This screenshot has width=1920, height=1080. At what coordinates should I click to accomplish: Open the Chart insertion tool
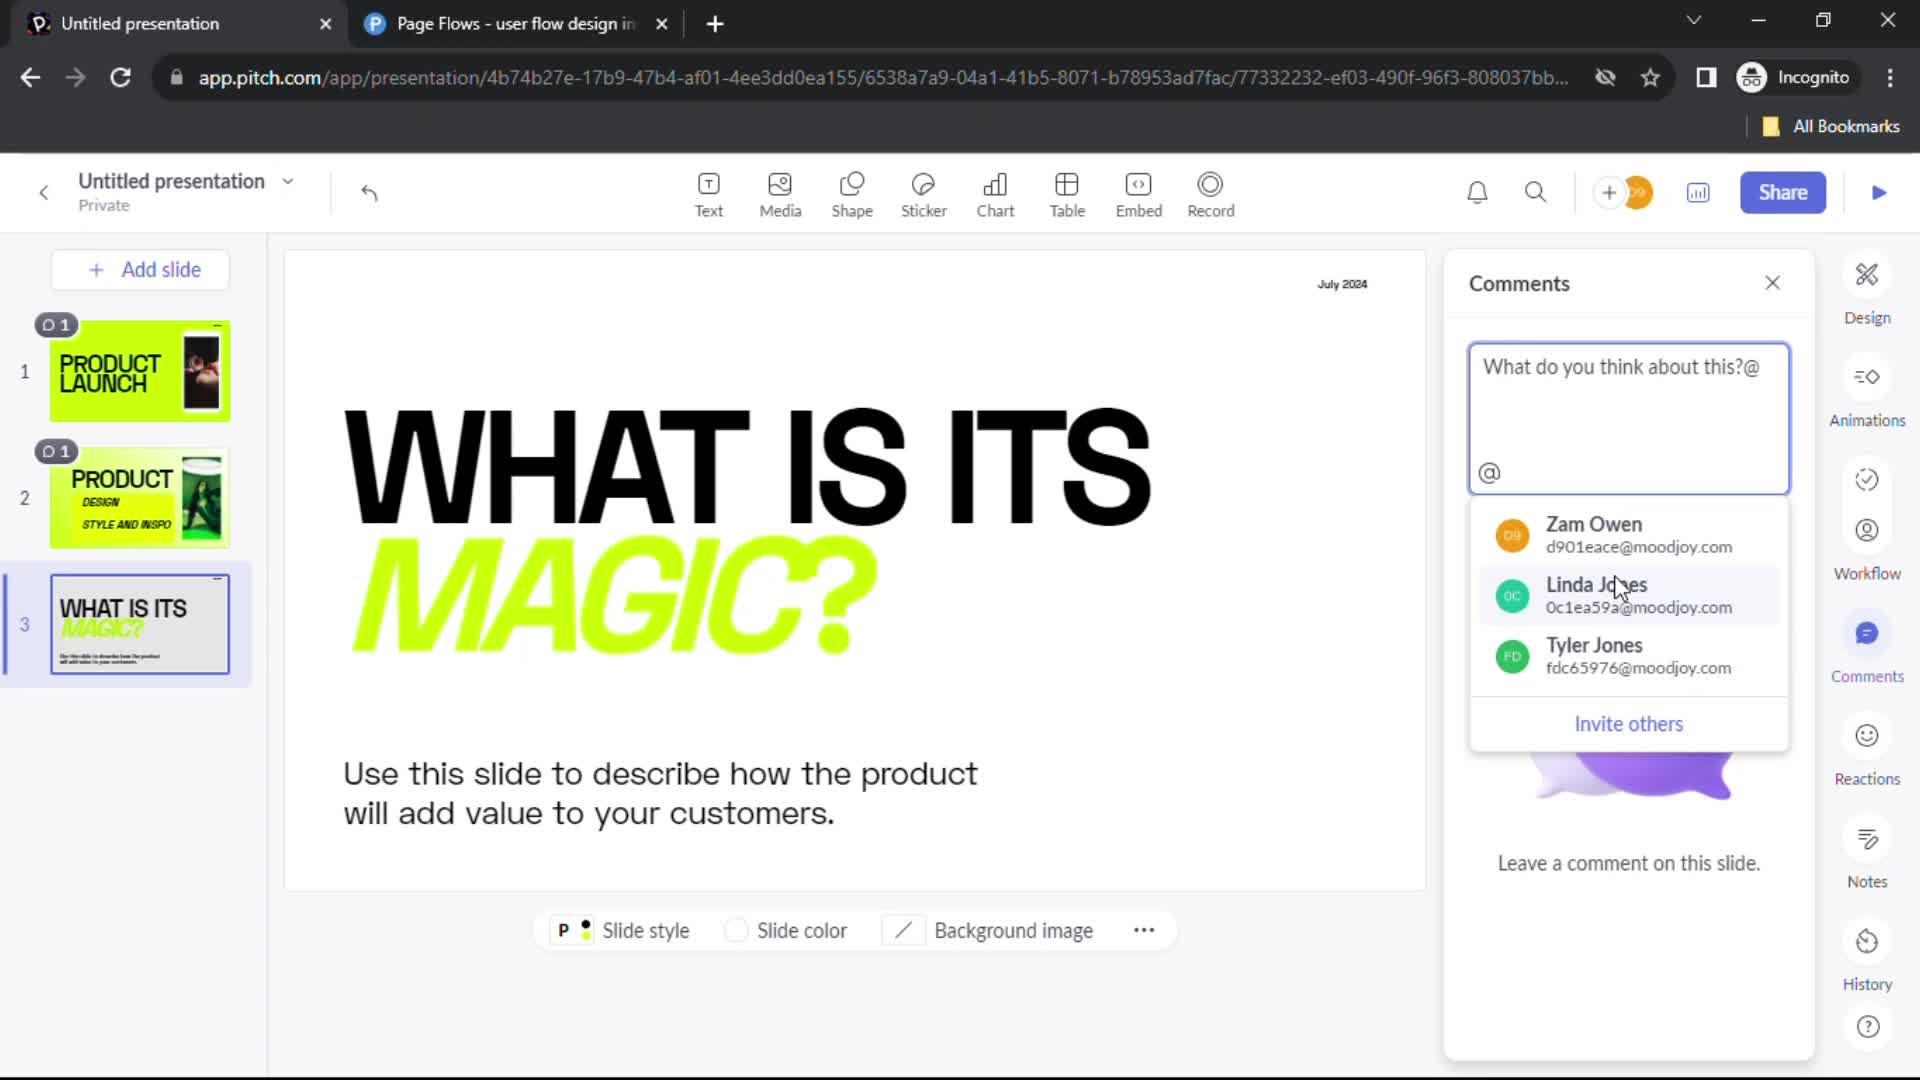pyautogui.click(x=996, y=193)
